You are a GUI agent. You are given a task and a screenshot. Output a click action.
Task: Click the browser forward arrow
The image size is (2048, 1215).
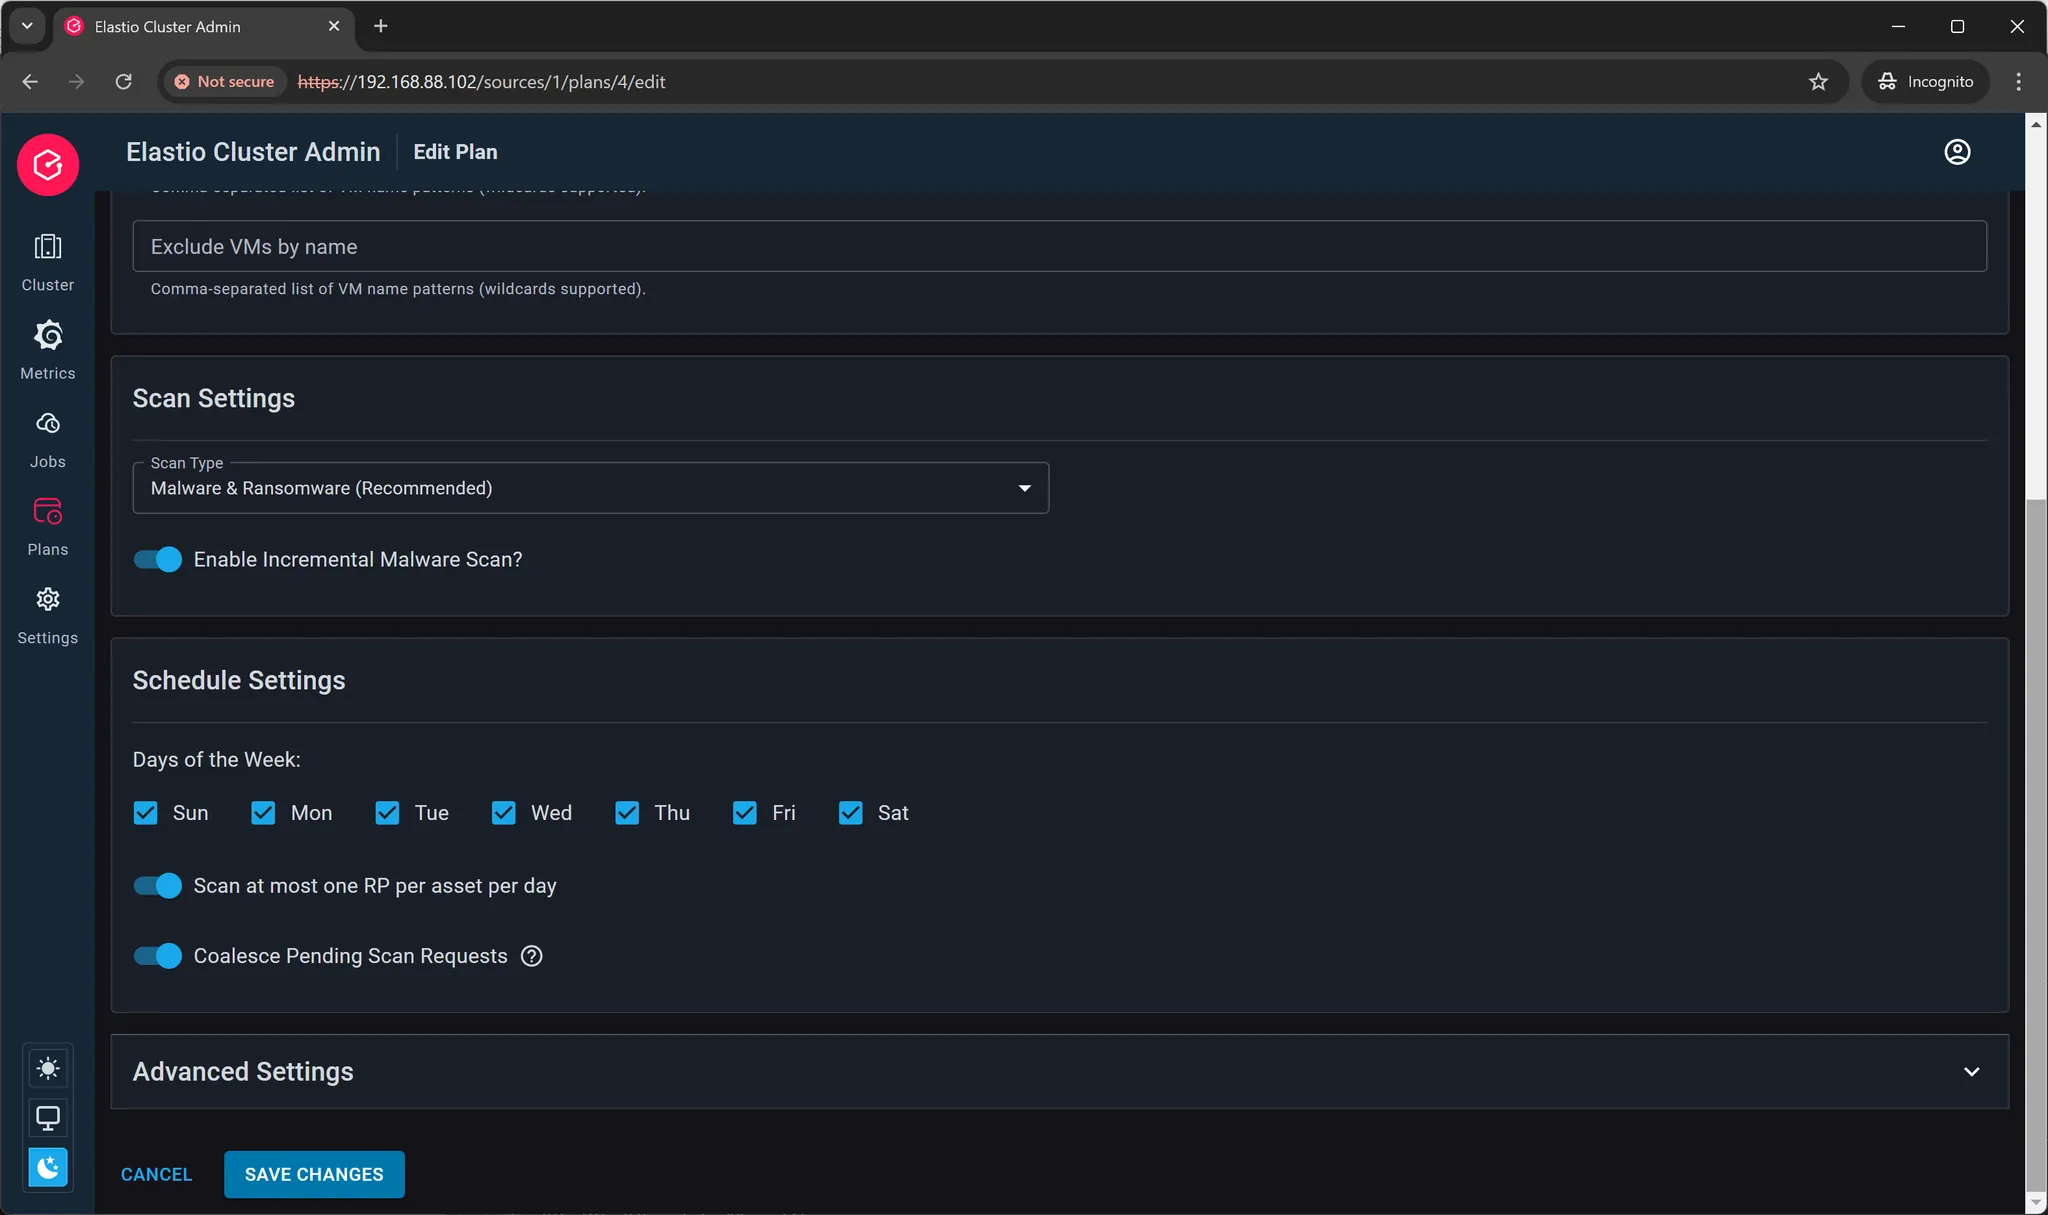(77, 82)
